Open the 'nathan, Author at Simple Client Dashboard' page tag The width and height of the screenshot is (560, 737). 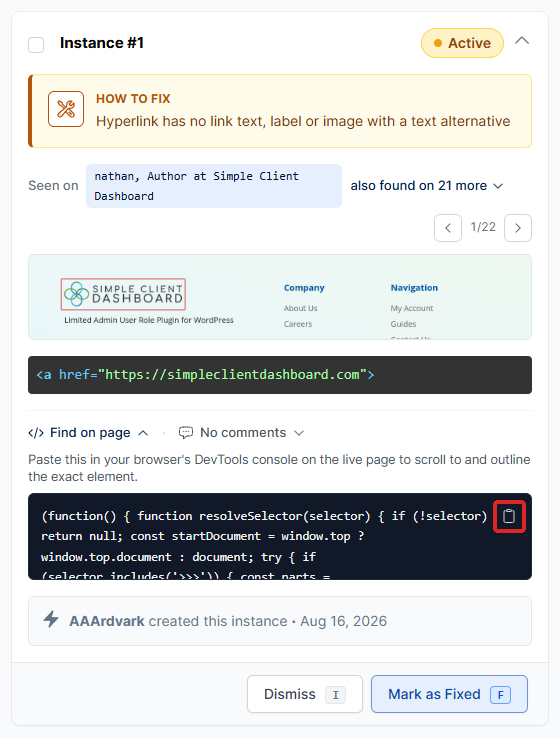pos(214,186)
